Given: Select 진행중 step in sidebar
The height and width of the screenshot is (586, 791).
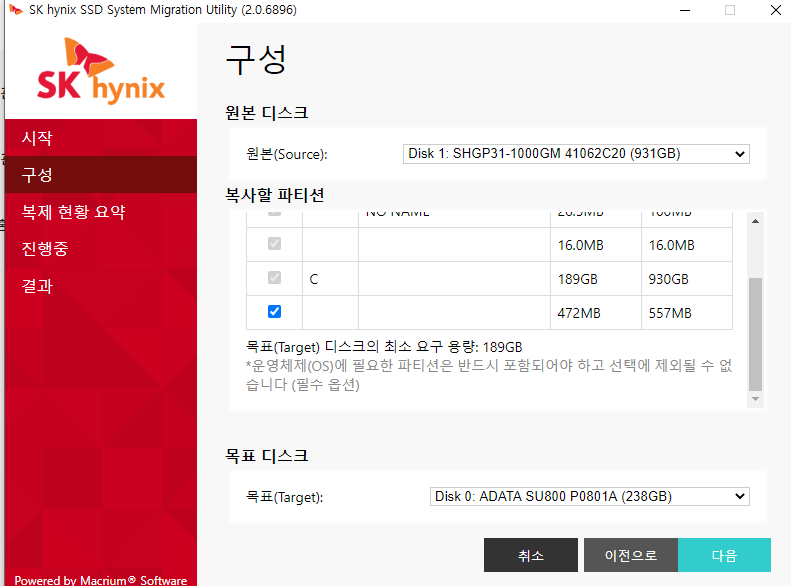Looking at the screenshot, I should click(101, 249).
